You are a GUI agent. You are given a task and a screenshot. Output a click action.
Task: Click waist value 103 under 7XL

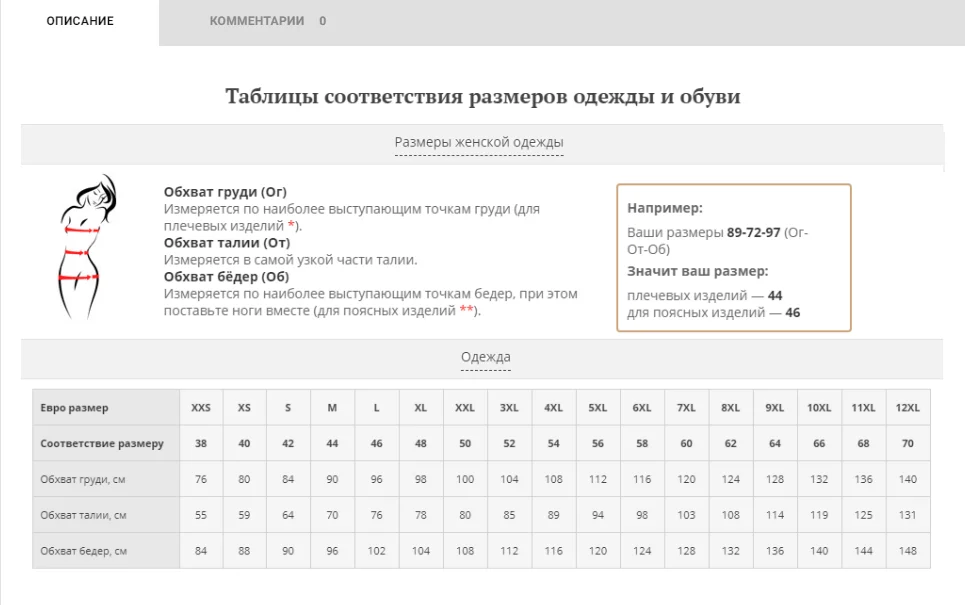[687, 515]
